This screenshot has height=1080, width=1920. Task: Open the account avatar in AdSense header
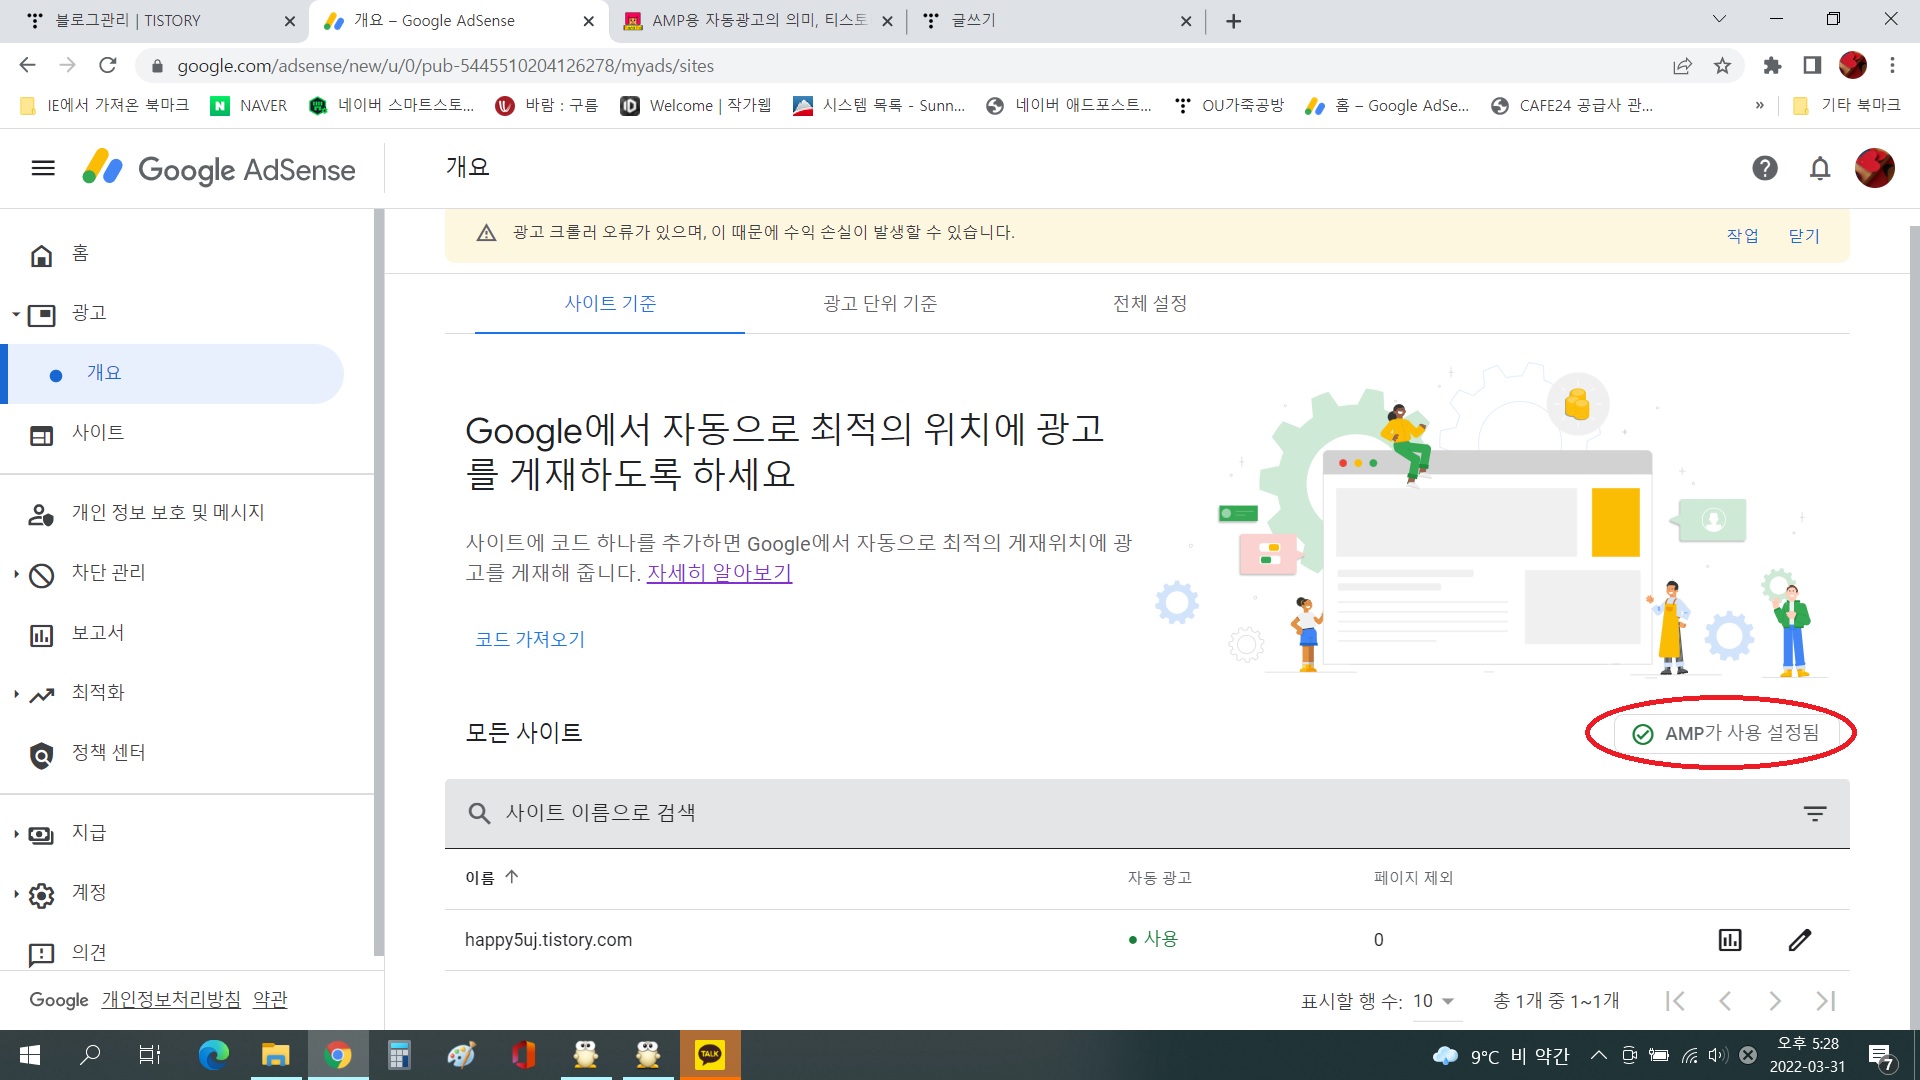pyautogui.click(x=1874, y=168)
